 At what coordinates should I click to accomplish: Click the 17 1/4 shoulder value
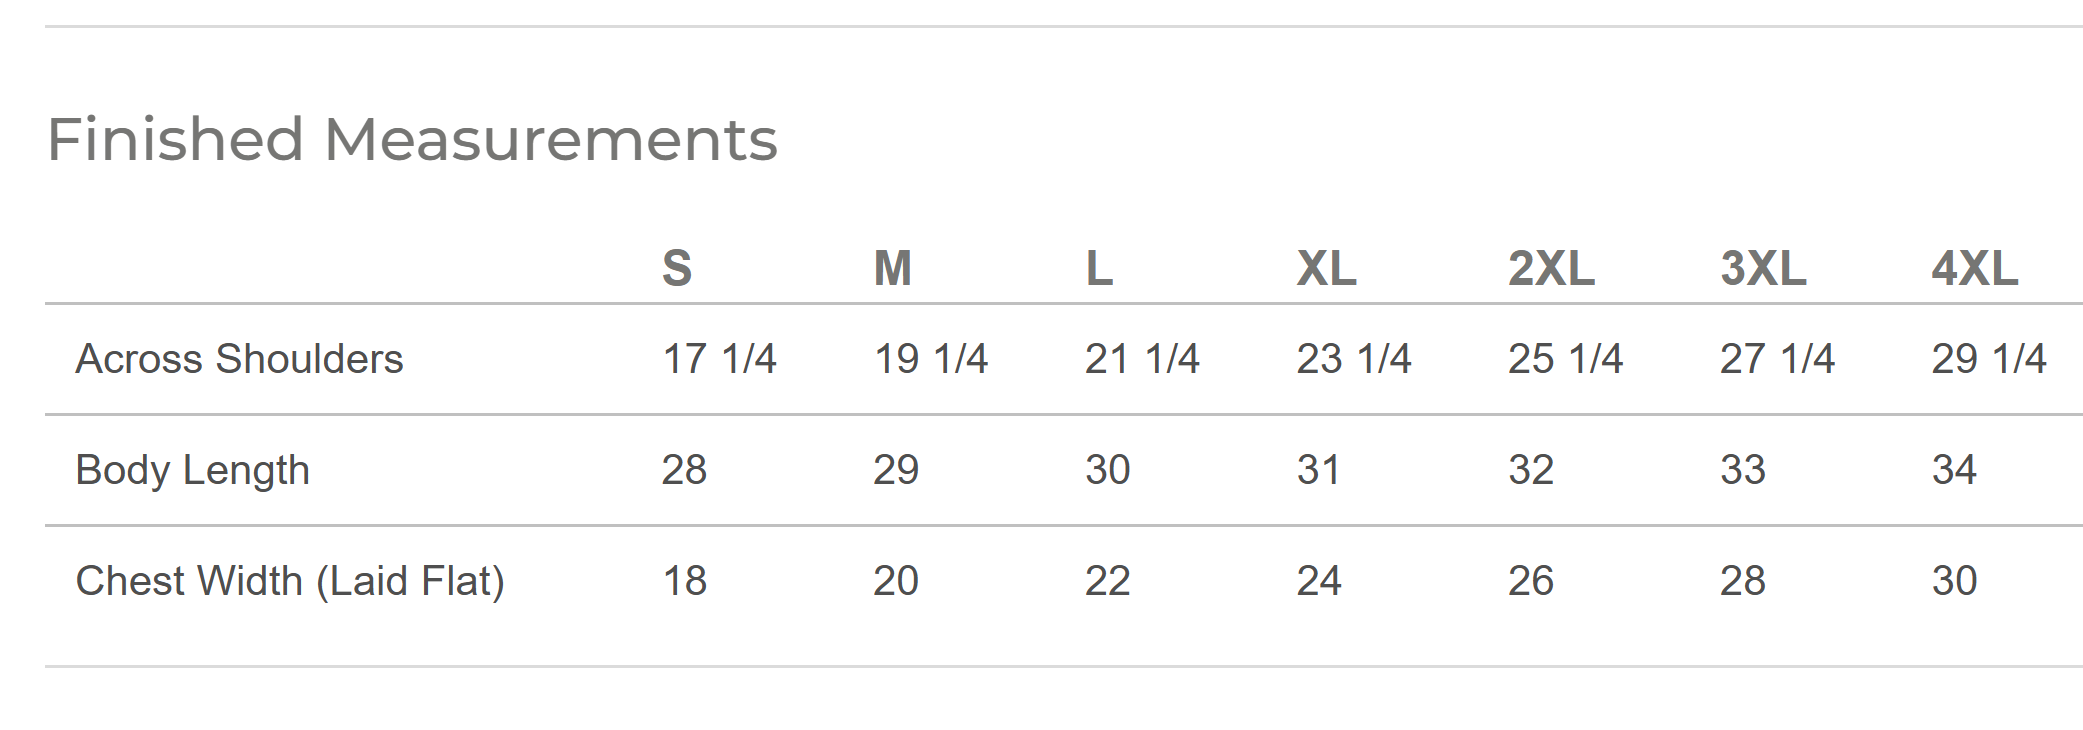click(x=719, y=359)
